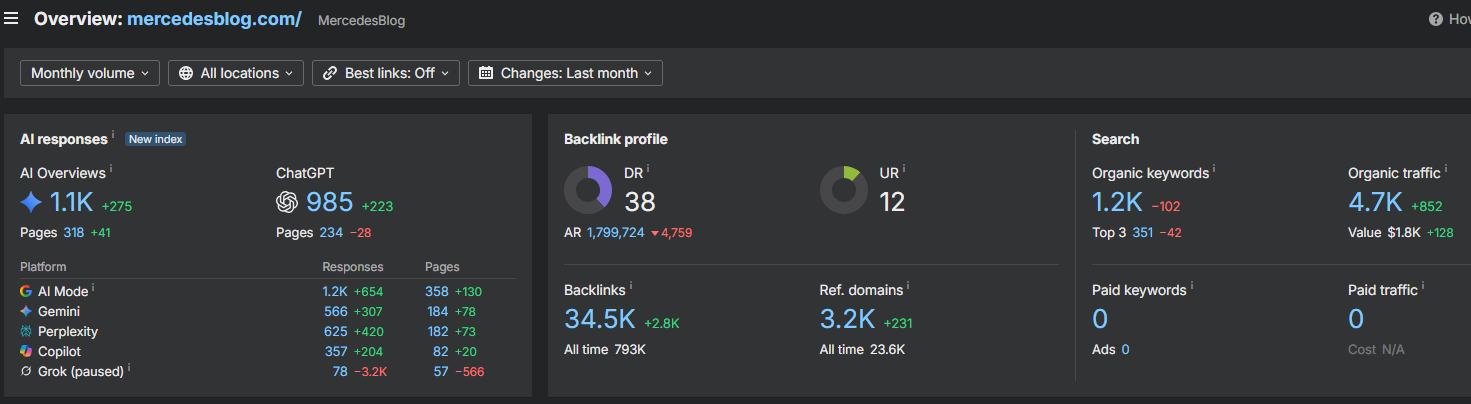Click the Ref. domains info icon
This screenshot has width=1471, height=404.
pos(908,286)
